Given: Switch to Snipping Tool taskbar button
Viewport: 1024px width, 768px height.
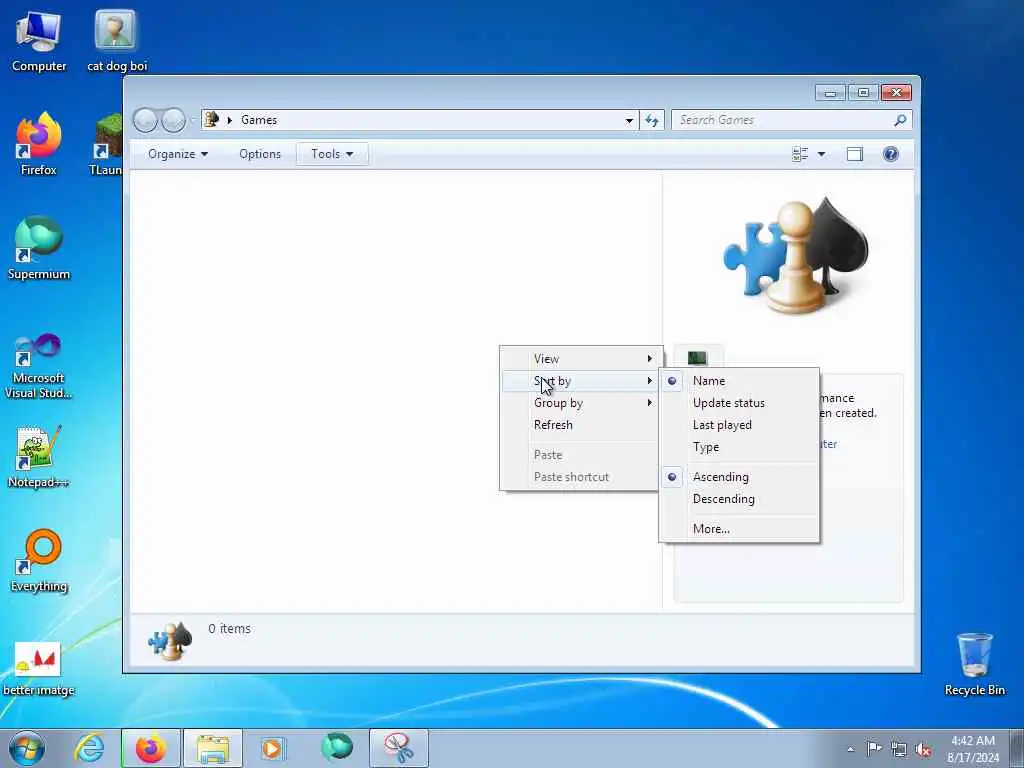Looking at the screenshot, I should [x=399, y=748].
